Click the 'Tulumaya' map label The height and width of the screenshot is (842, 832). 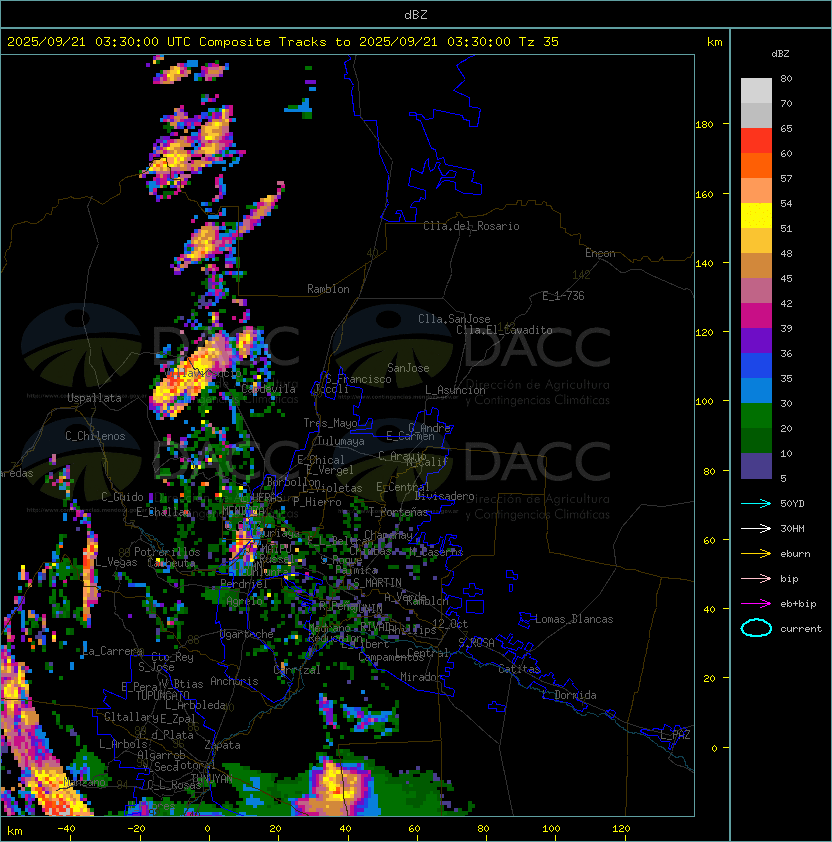pyautogui.click(x=341, y=441)
